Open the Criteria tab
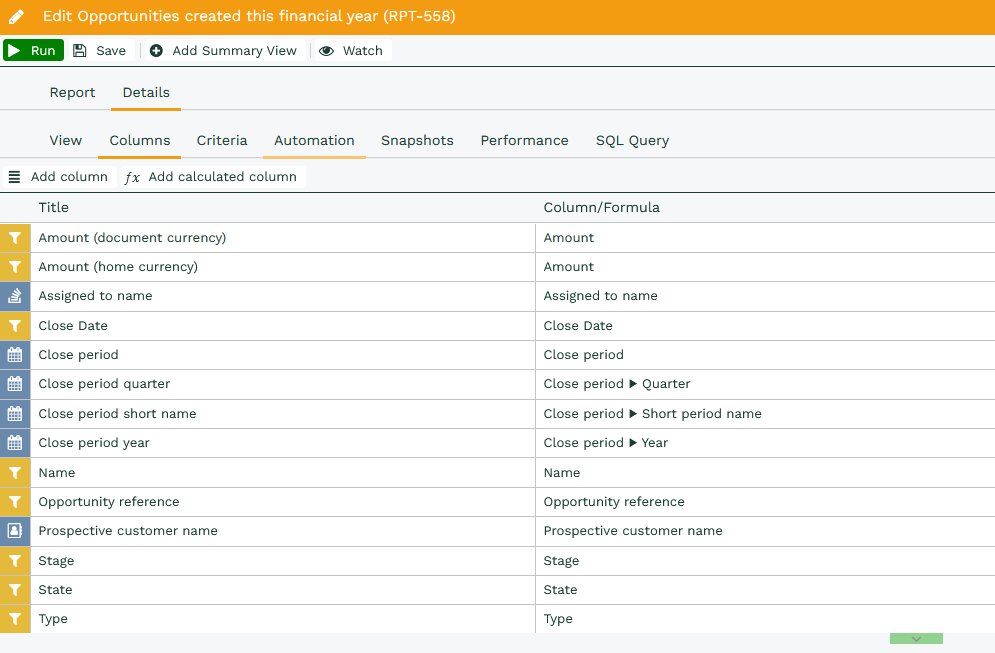The width and height of the screenshot is (995, 653). [x=222, y=140]
